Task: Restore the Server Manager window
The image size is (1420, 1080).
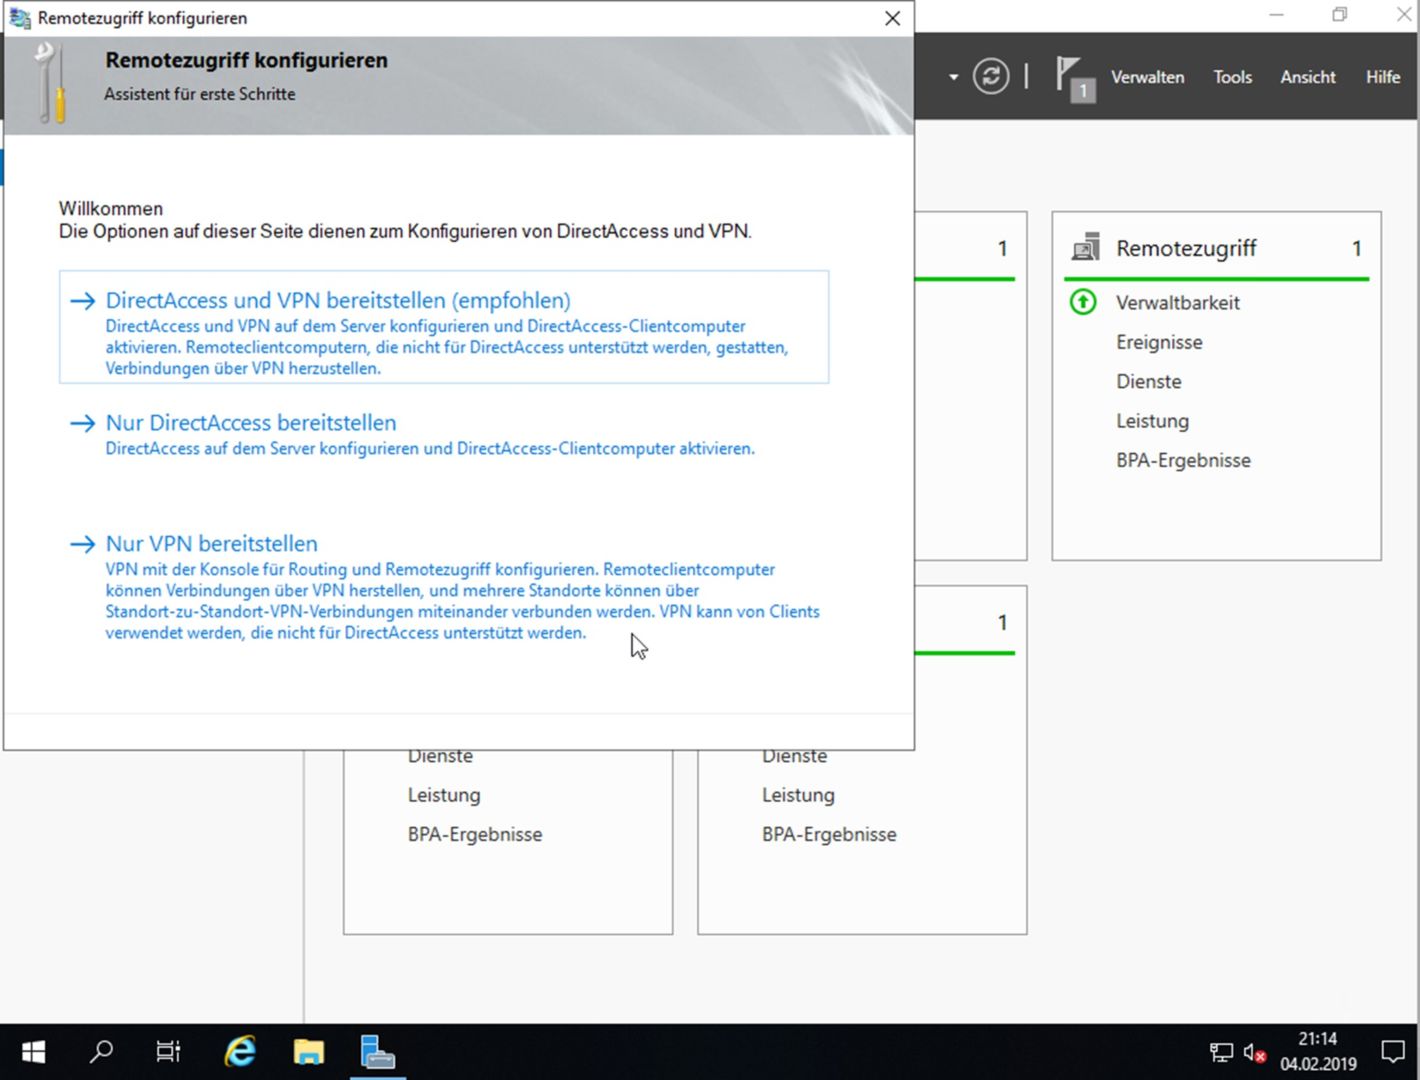Action: click(1340, 14)
